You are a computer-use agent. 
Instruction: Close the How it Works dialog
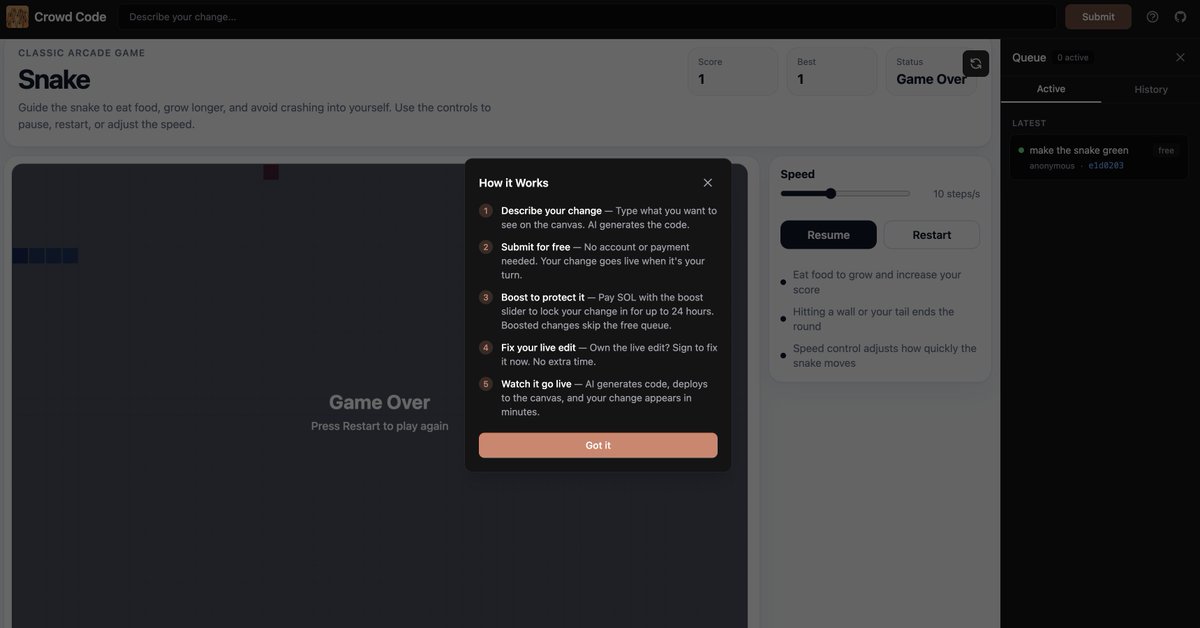click(x=708, y=183)
